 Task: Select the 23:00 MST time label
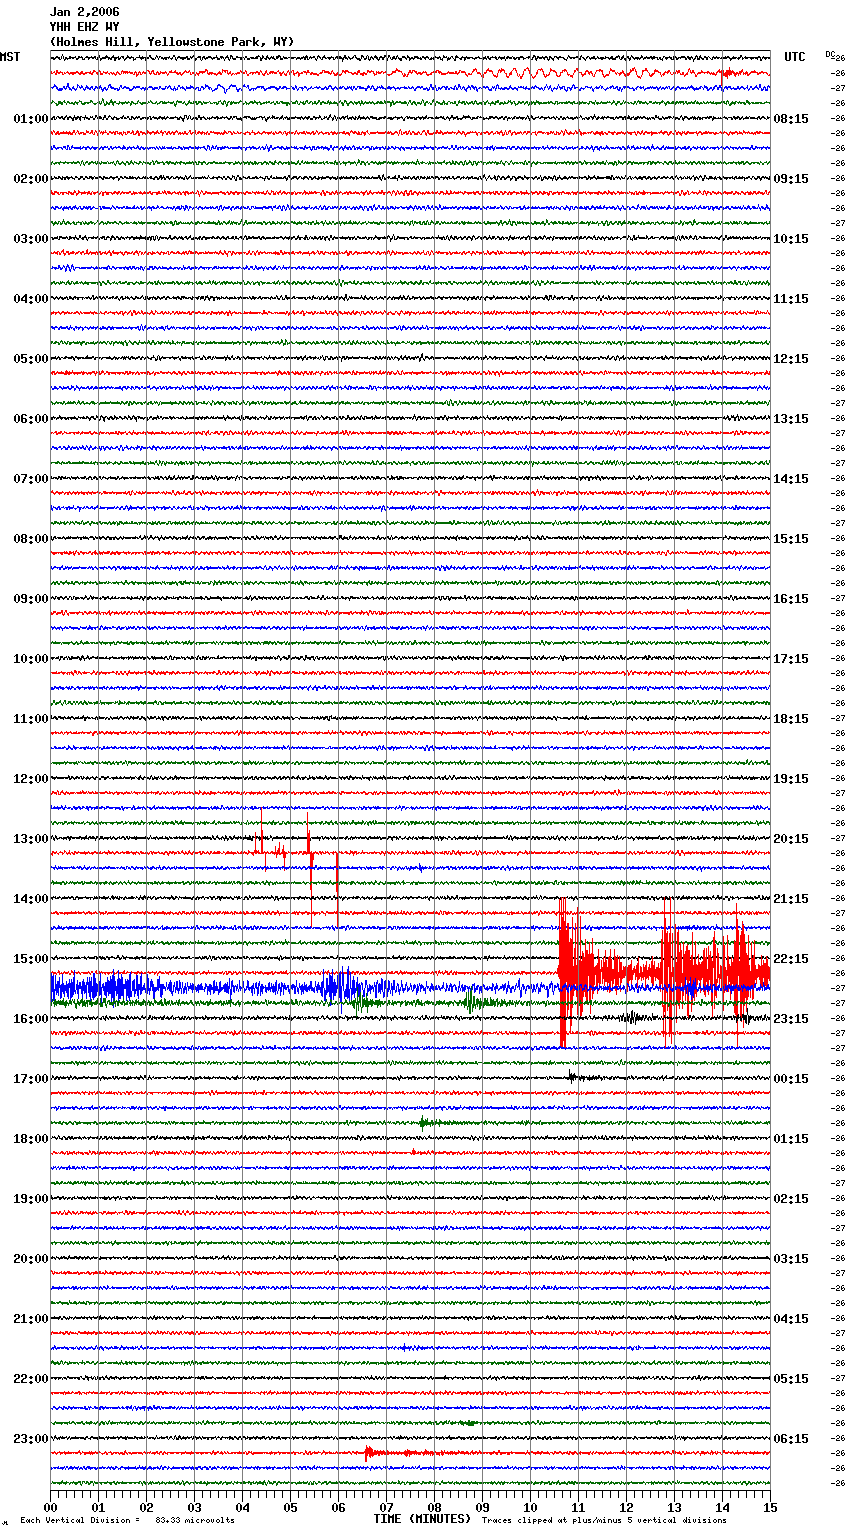(30, 1439)
